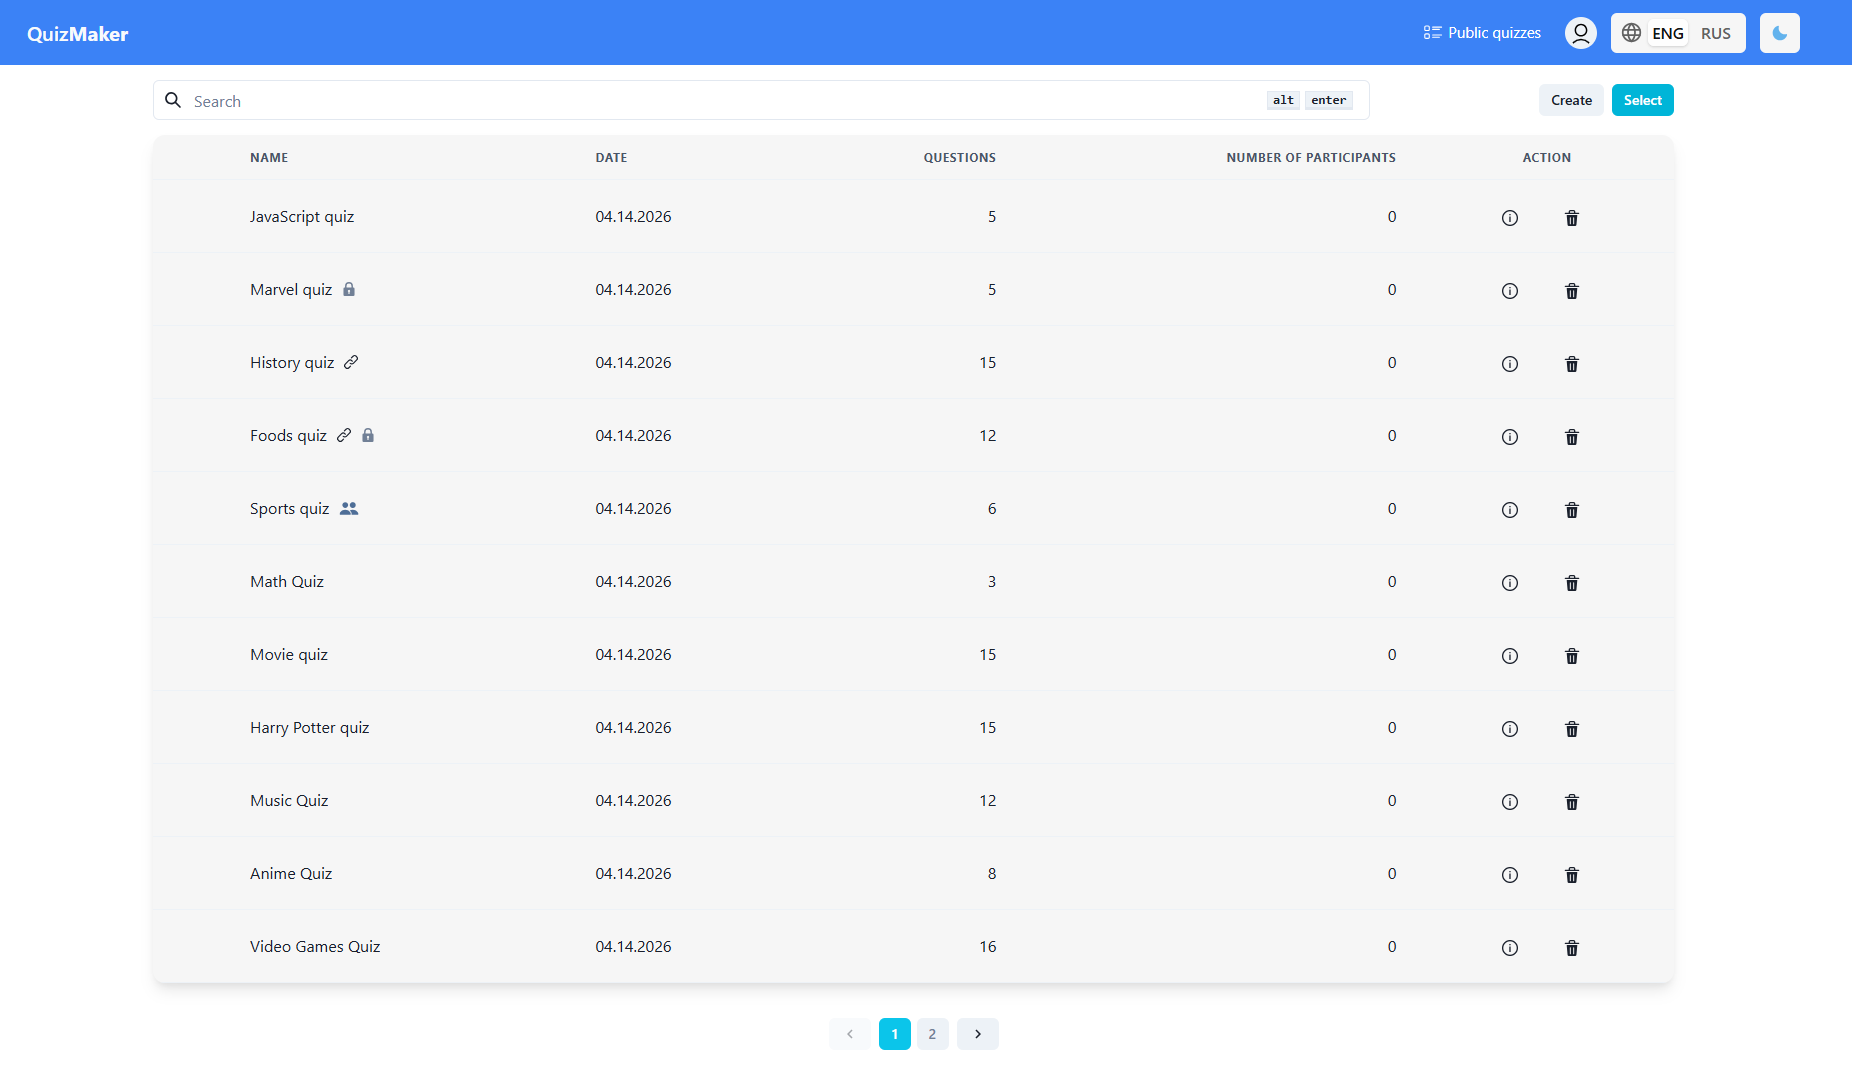Open the user profile icon
Screen dimensions: 1852x1069
tap(1580, 33)
